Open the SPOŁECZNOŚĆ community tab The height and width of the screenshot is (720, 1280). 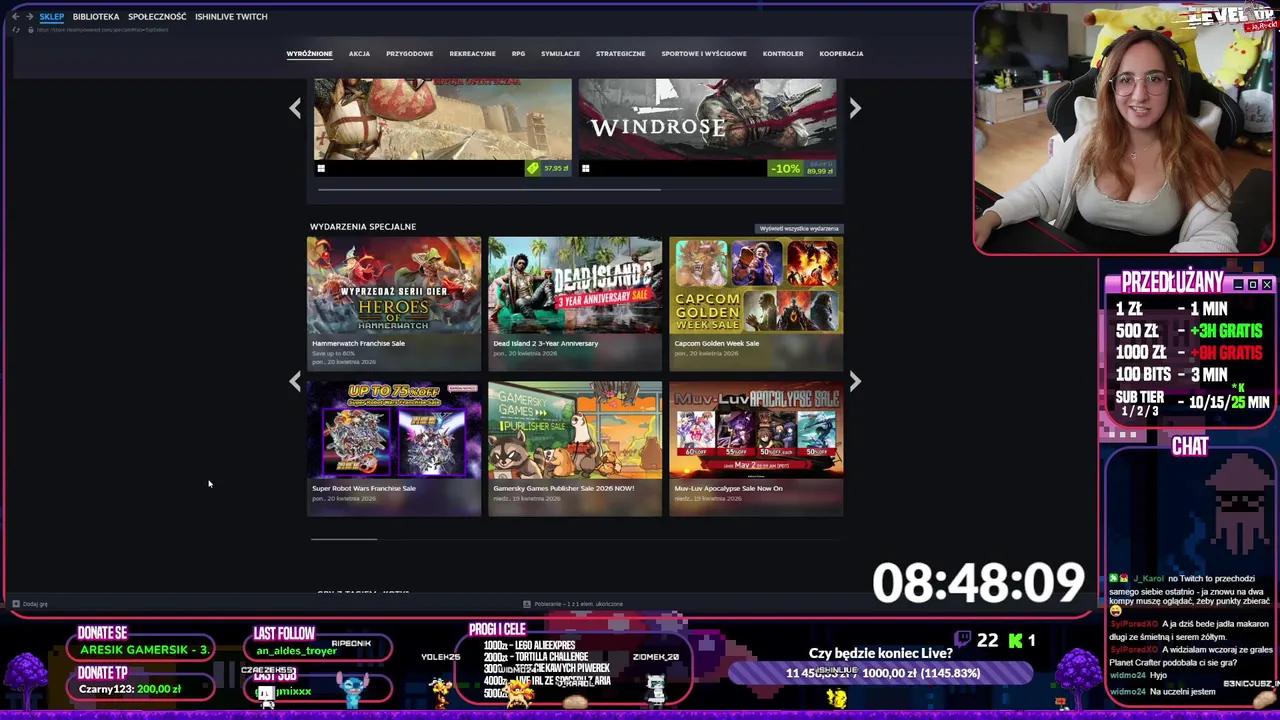(x=157, y=16)
